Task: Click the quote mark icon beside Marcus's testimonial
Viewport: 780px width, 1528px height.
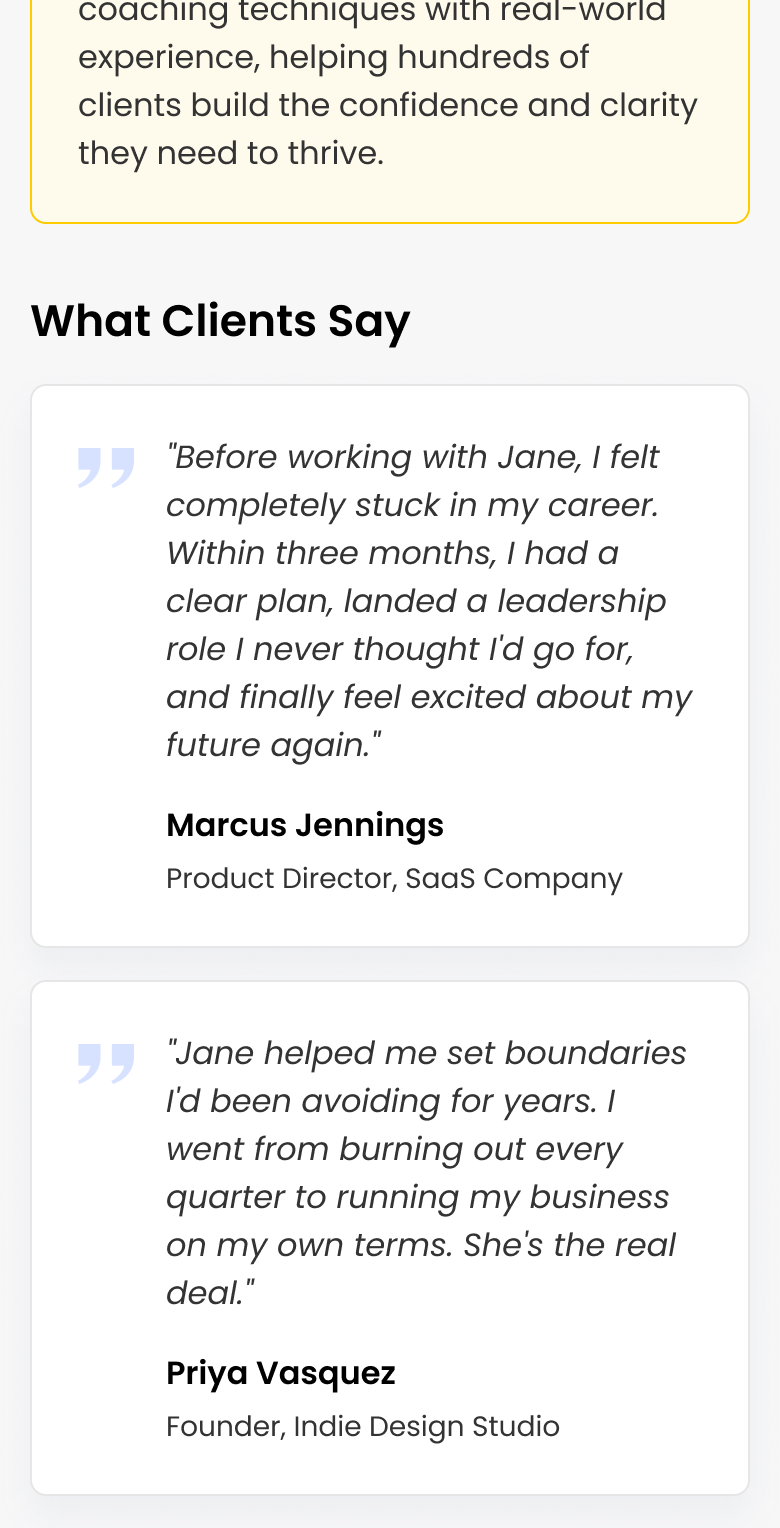Action: (x=106, y=468)
